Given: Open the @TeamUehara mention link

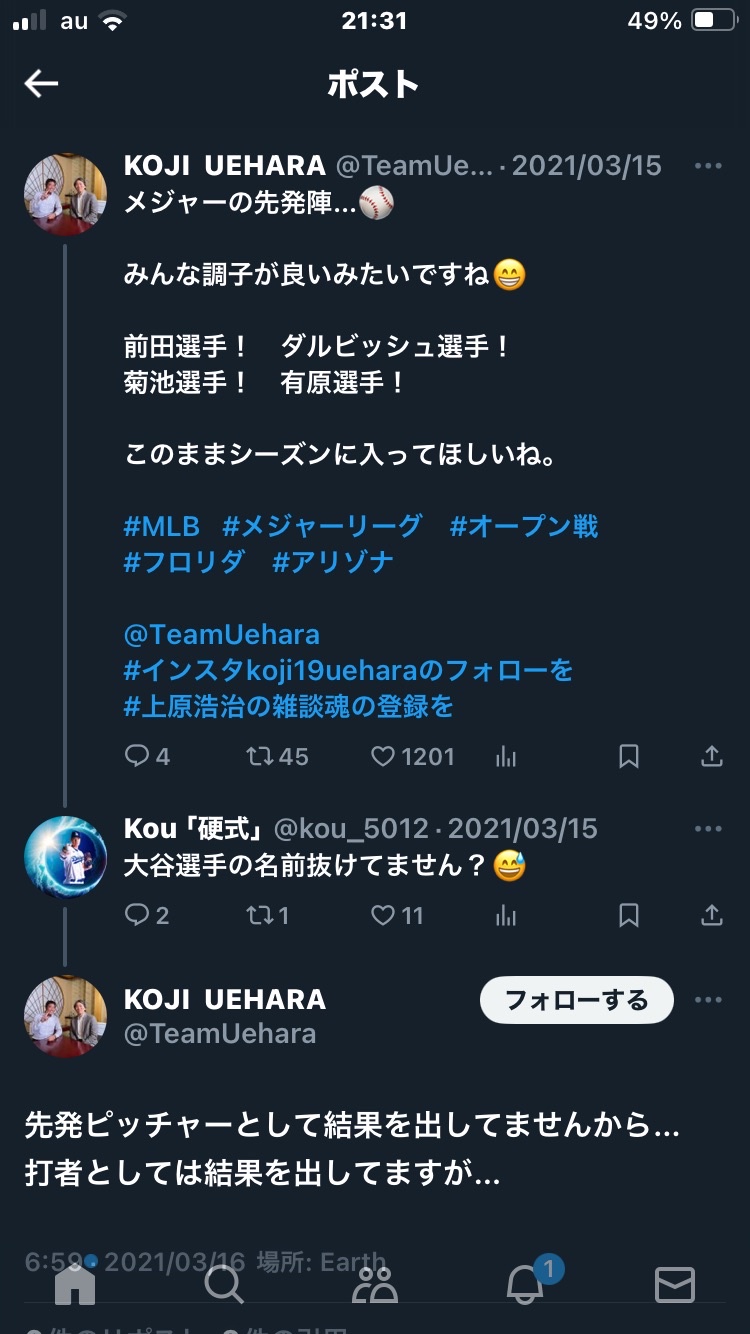Looking at the screenshot, I should [x=222, y=635].
